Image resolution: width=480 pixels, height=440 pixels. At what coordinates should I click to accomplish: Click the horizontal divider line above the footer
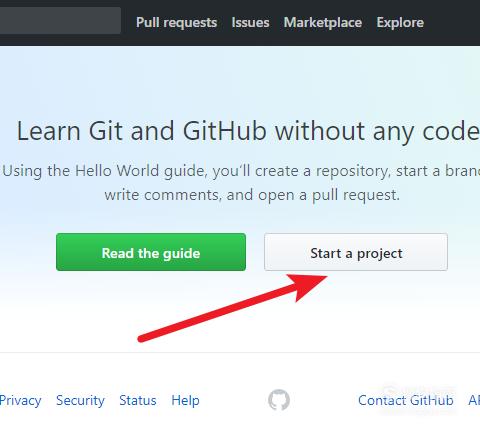click(x=240, y=352)
